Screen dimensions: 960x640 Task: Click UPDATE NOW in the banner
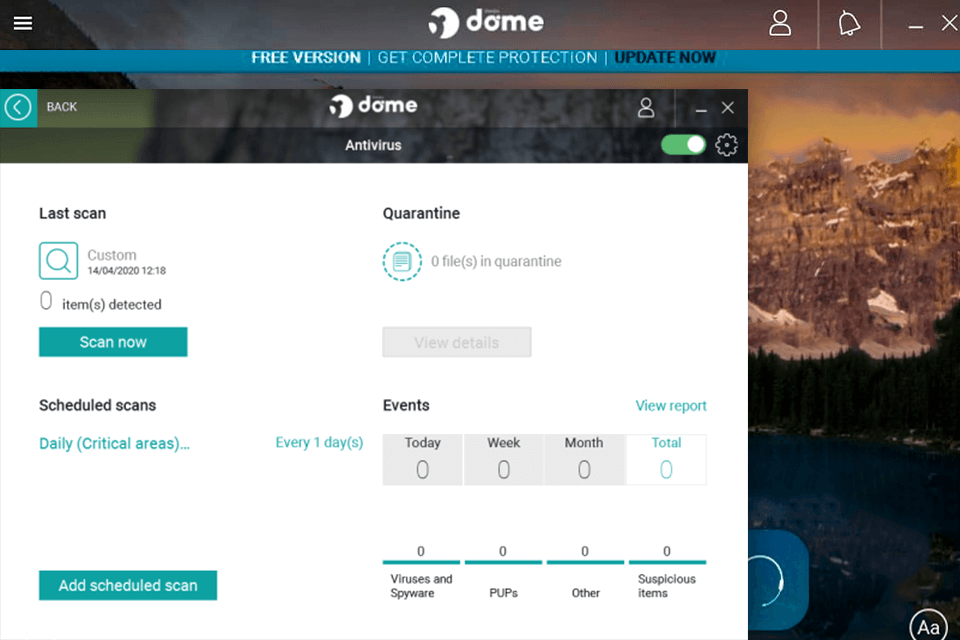coord(665,58)
